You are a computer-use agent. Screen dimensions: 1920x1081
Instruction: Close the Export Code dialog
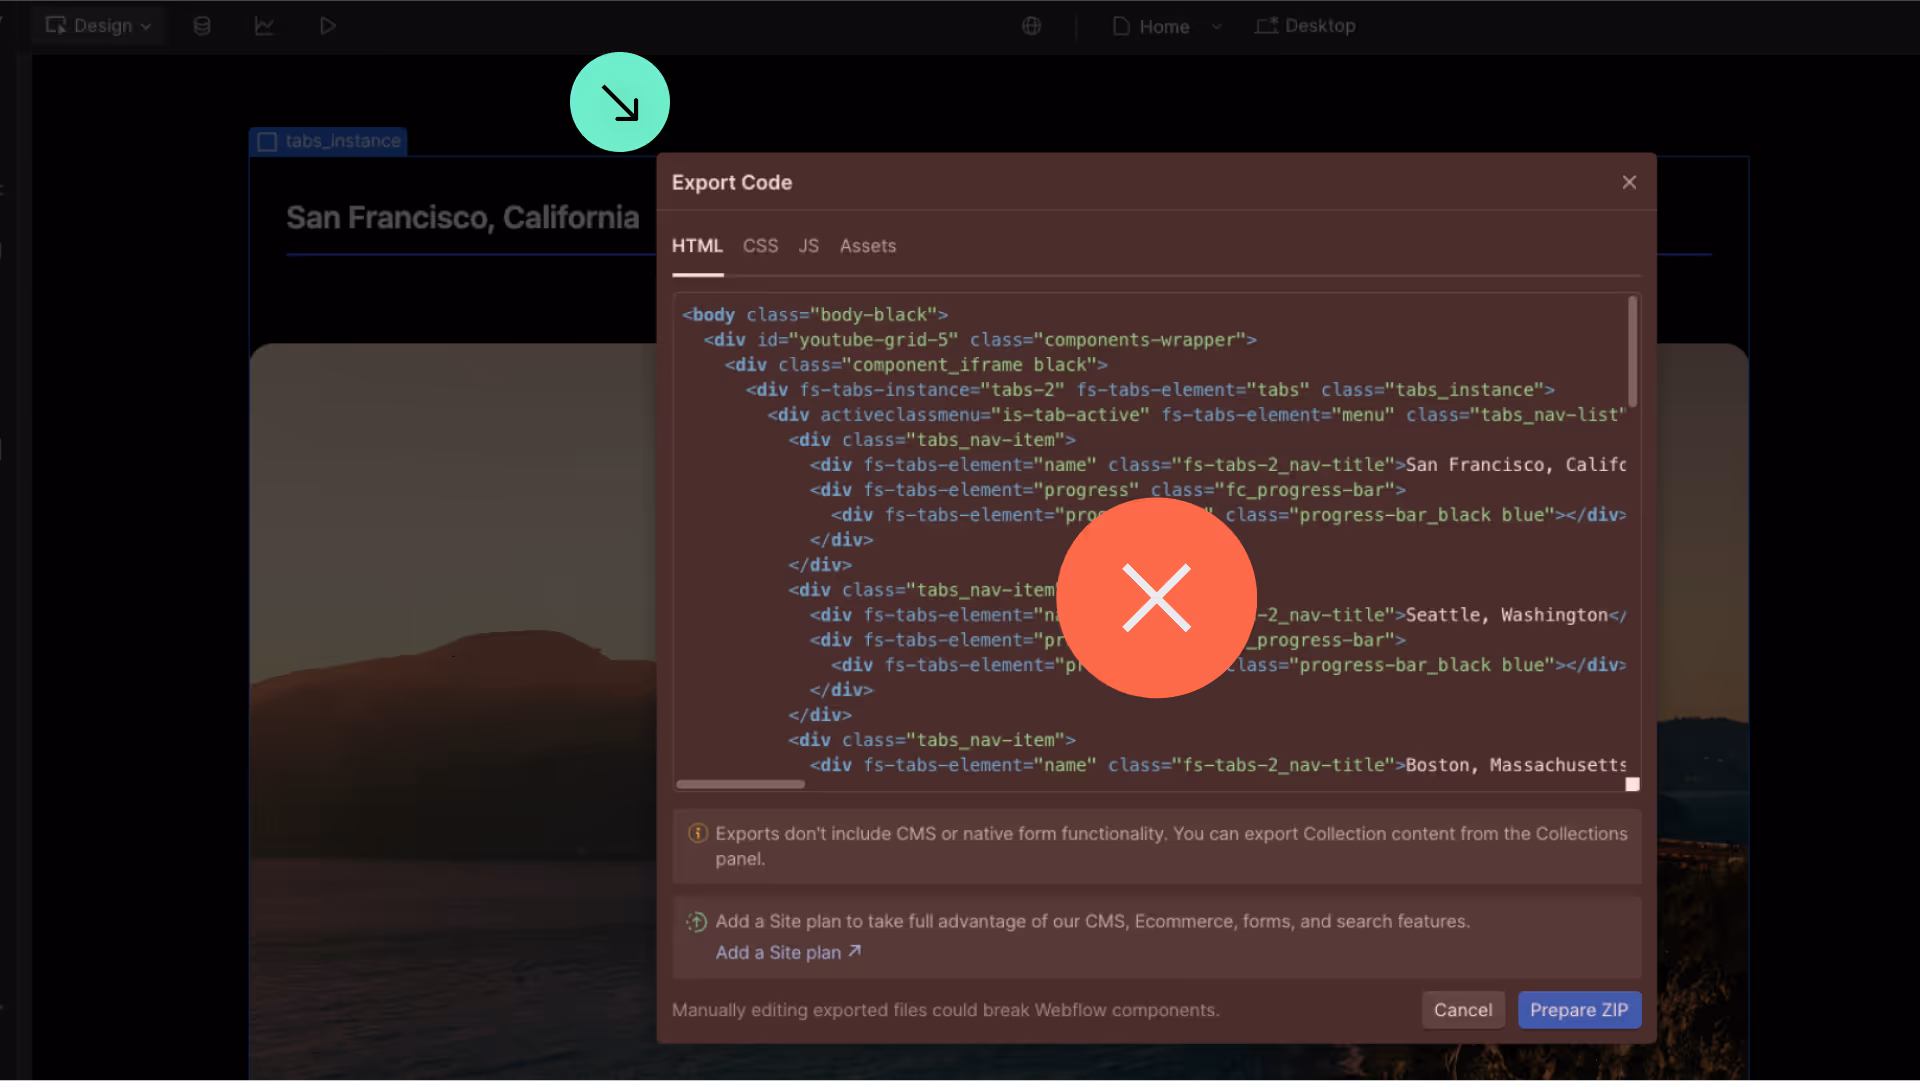[1629, 182]
